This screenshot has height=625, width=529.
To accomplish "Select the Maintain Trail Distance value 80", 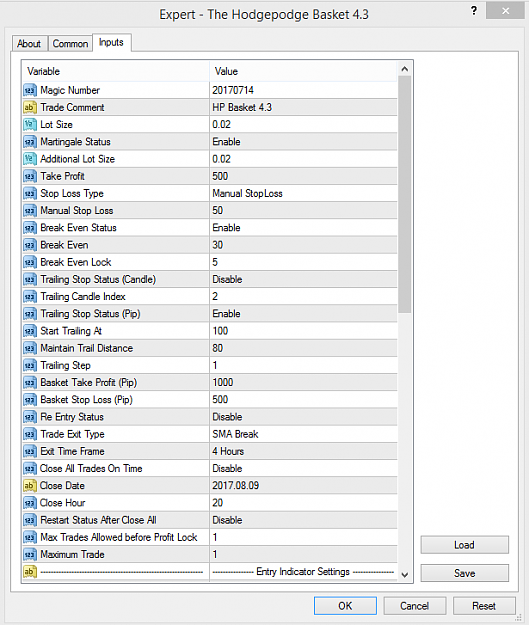I will pyautogui.click(x=303, y=348).
